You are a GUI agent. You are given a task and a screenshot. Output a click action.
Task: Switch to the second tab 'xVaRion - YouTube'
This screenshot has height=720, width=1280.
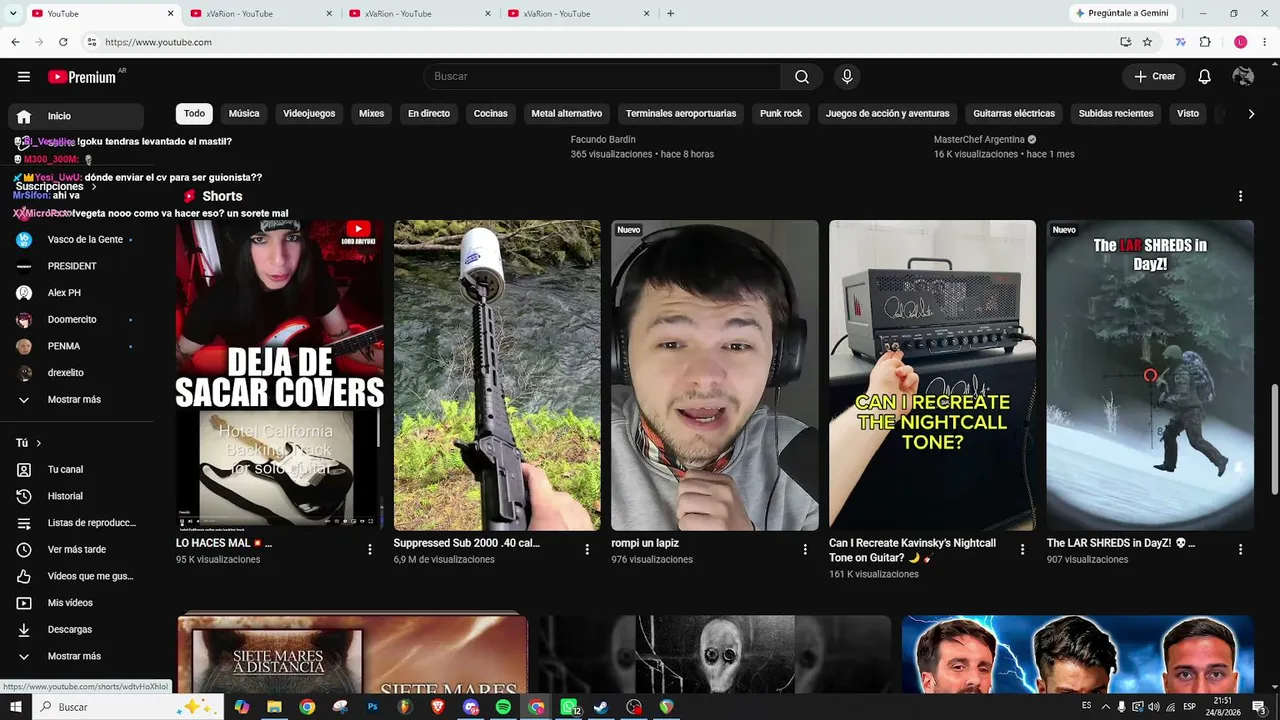click(260, 13)
